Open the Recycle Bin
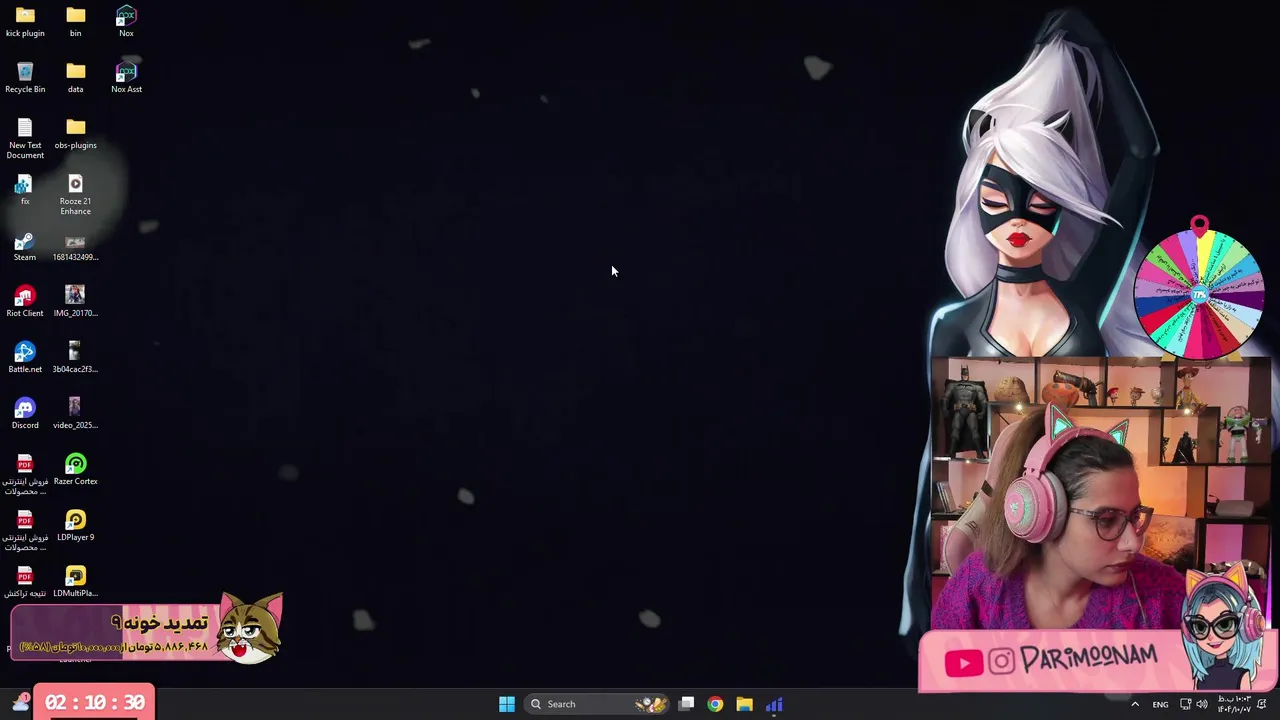1280x720 pixels. (x=25, y=78)
